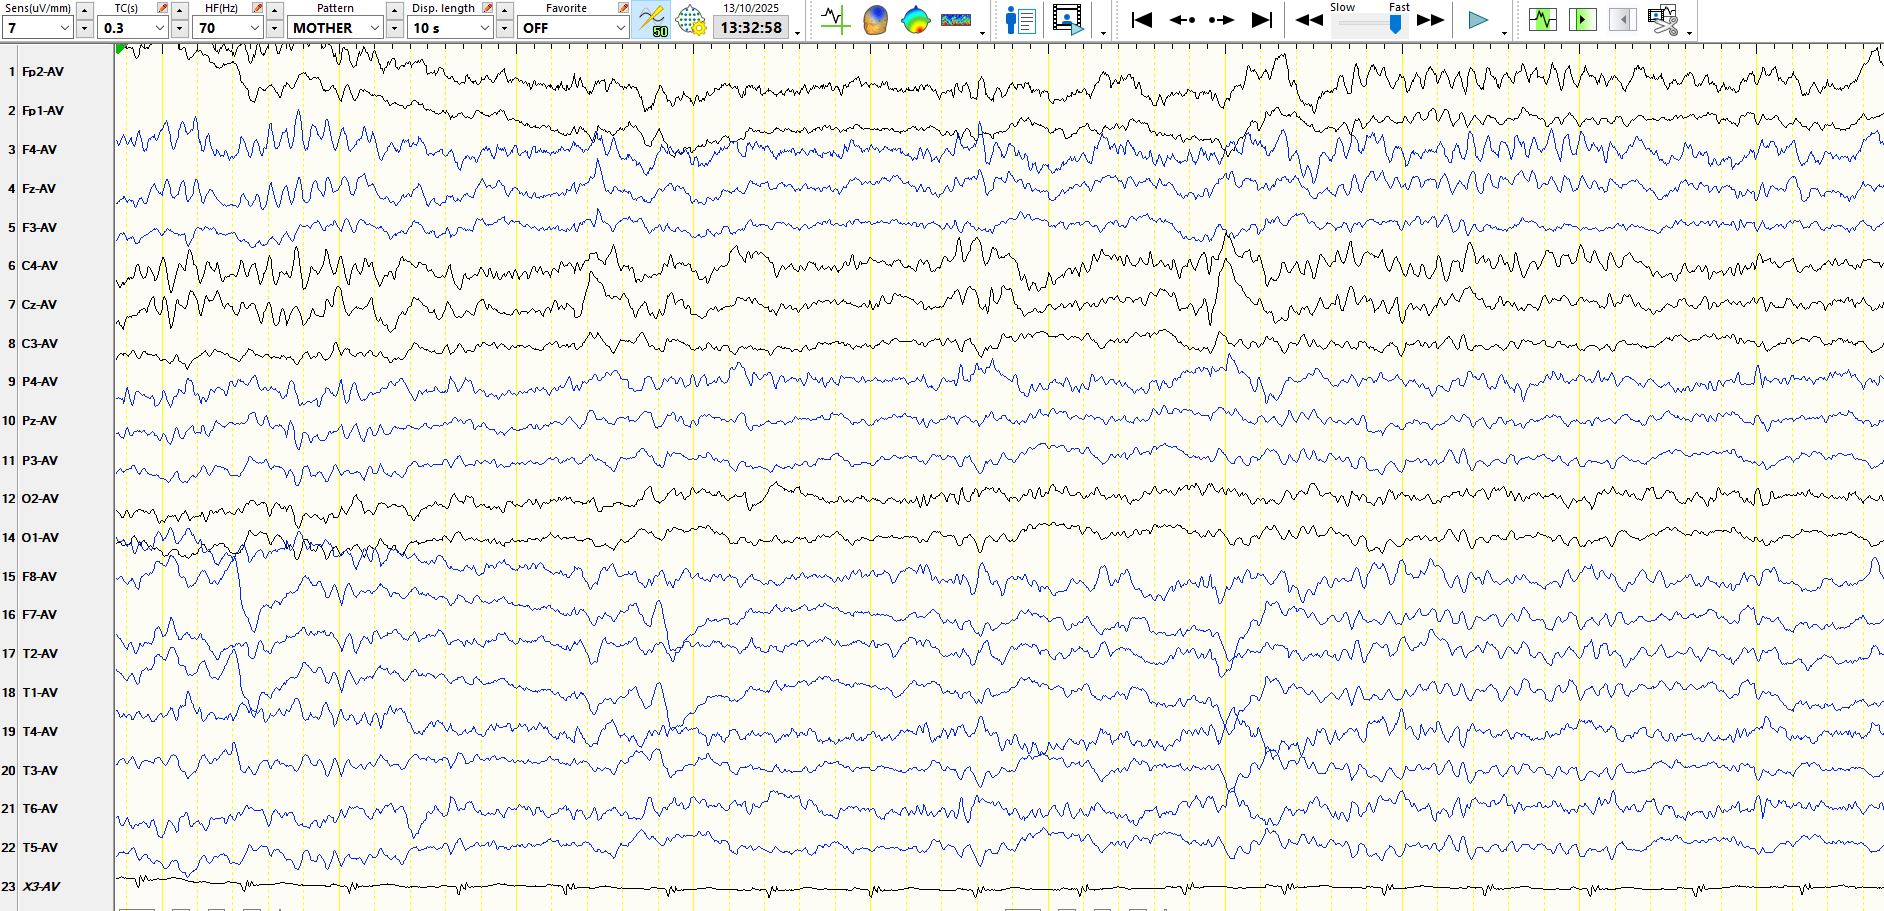Expand the video options dropdown arrow
Screen dimensions: 1884x911
click(x=1103, y=33)
